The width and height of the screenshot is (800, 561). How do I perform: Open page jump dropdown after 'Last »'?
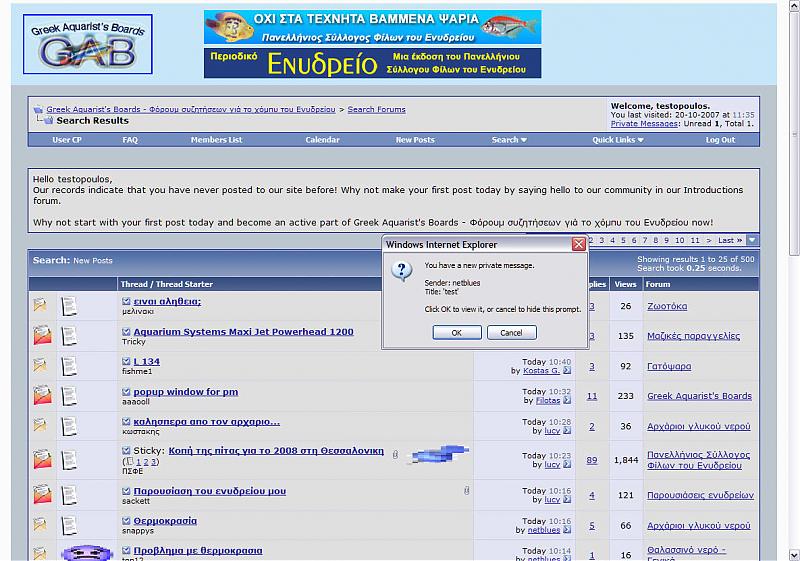coord(752,240)
